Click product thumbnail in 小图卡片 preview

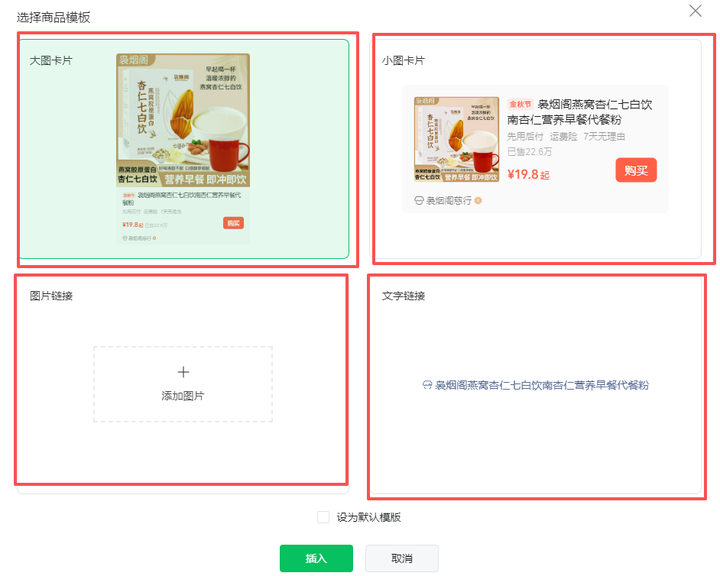456,139
